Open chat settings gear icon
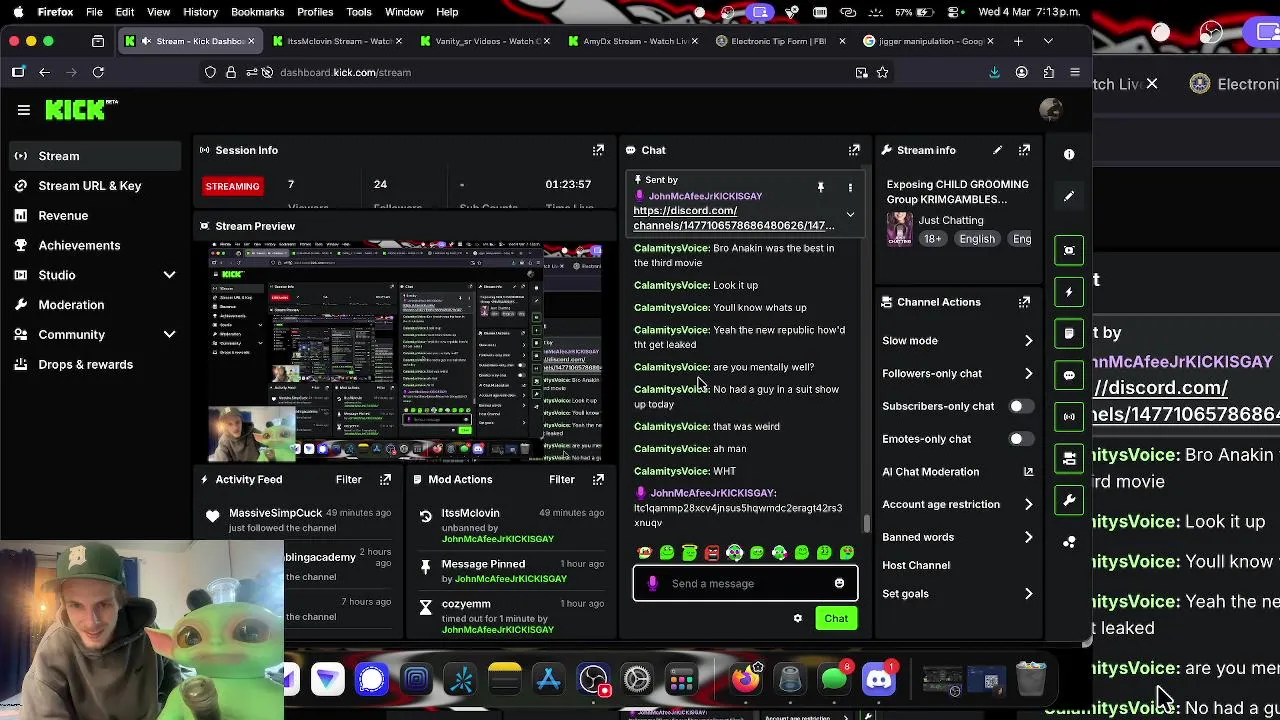The width and height of the screenshot is (1280, 720). [x=797, y=619]
